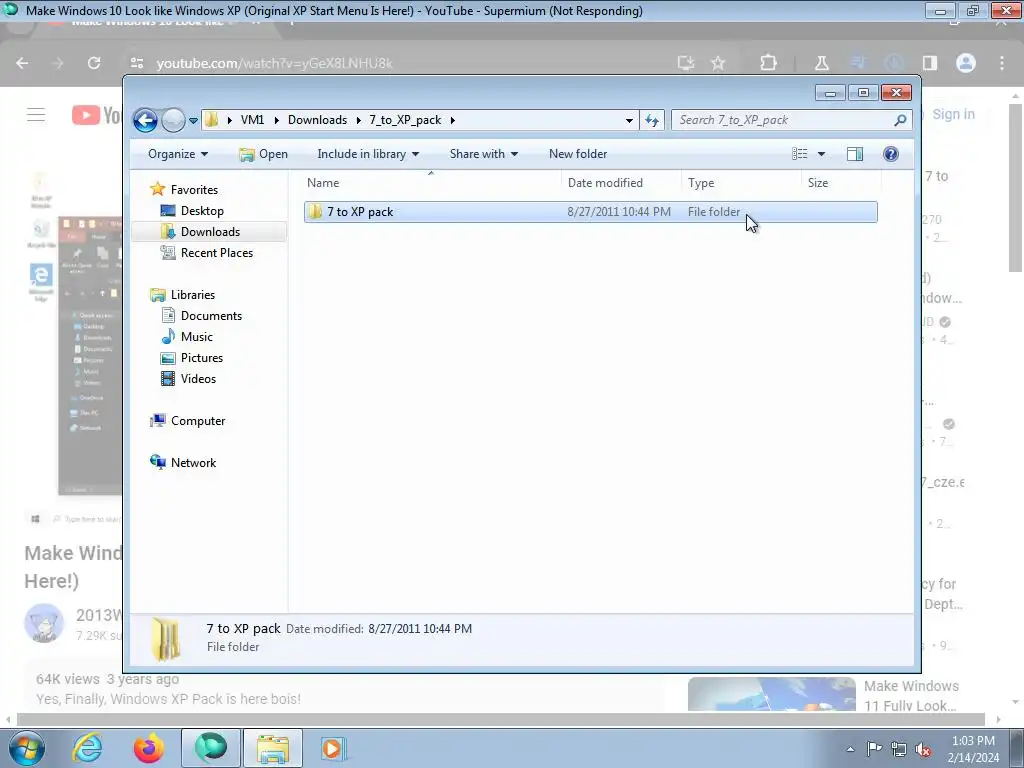Select Computer in the navigation pane
Screen dimensions: 1024x768
click(x=197, y=421)
